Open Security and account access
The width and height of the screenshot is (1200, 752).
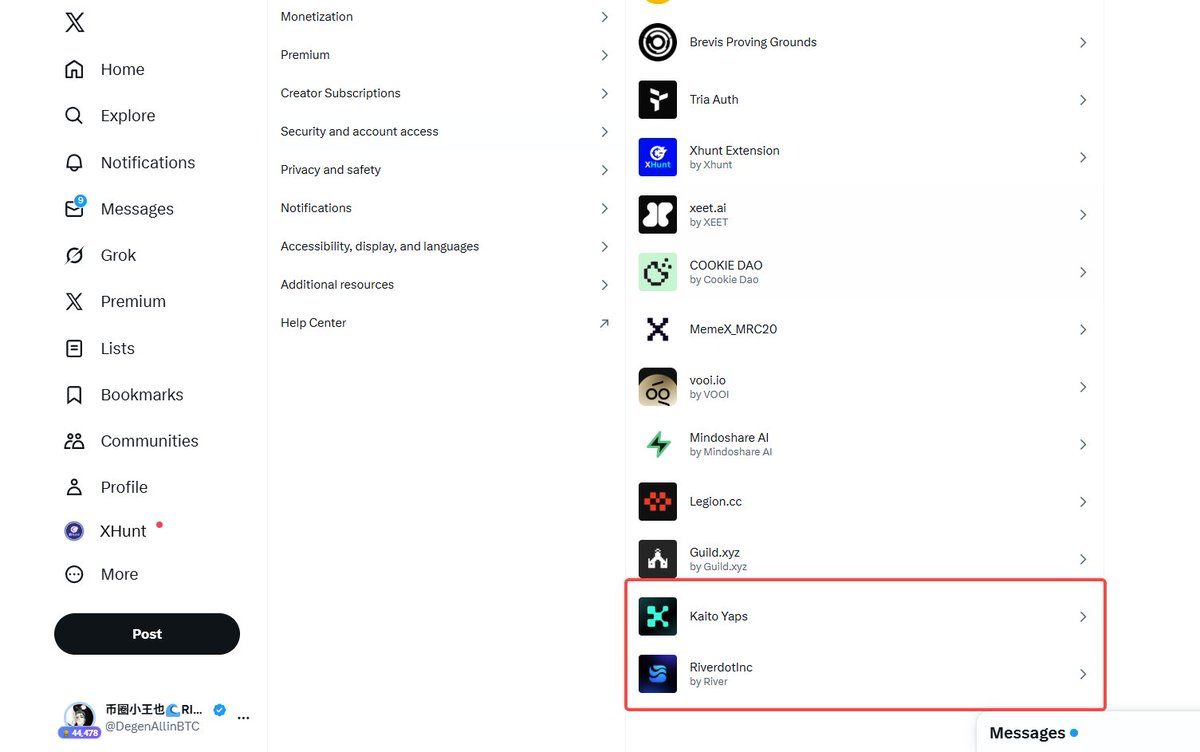(446, 131)
